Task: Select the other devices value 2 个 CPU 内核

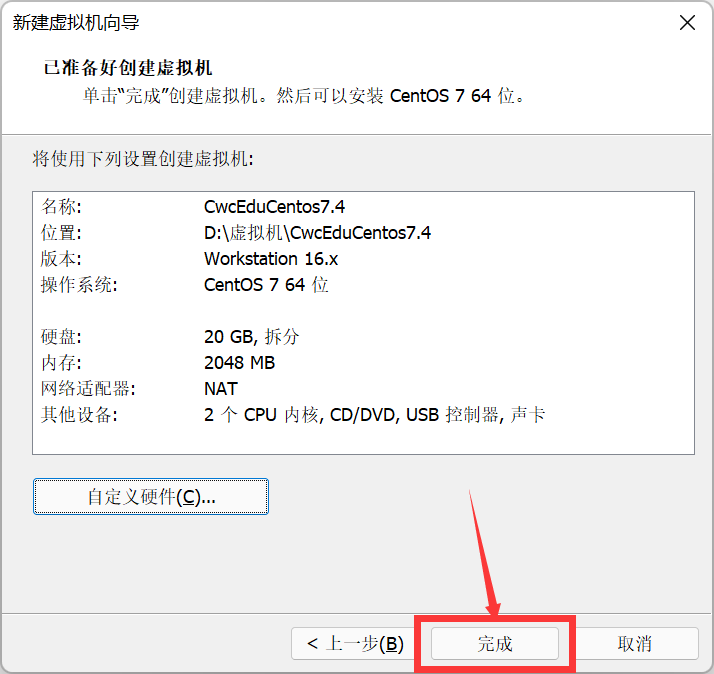Action: click(x=261, y=414)
